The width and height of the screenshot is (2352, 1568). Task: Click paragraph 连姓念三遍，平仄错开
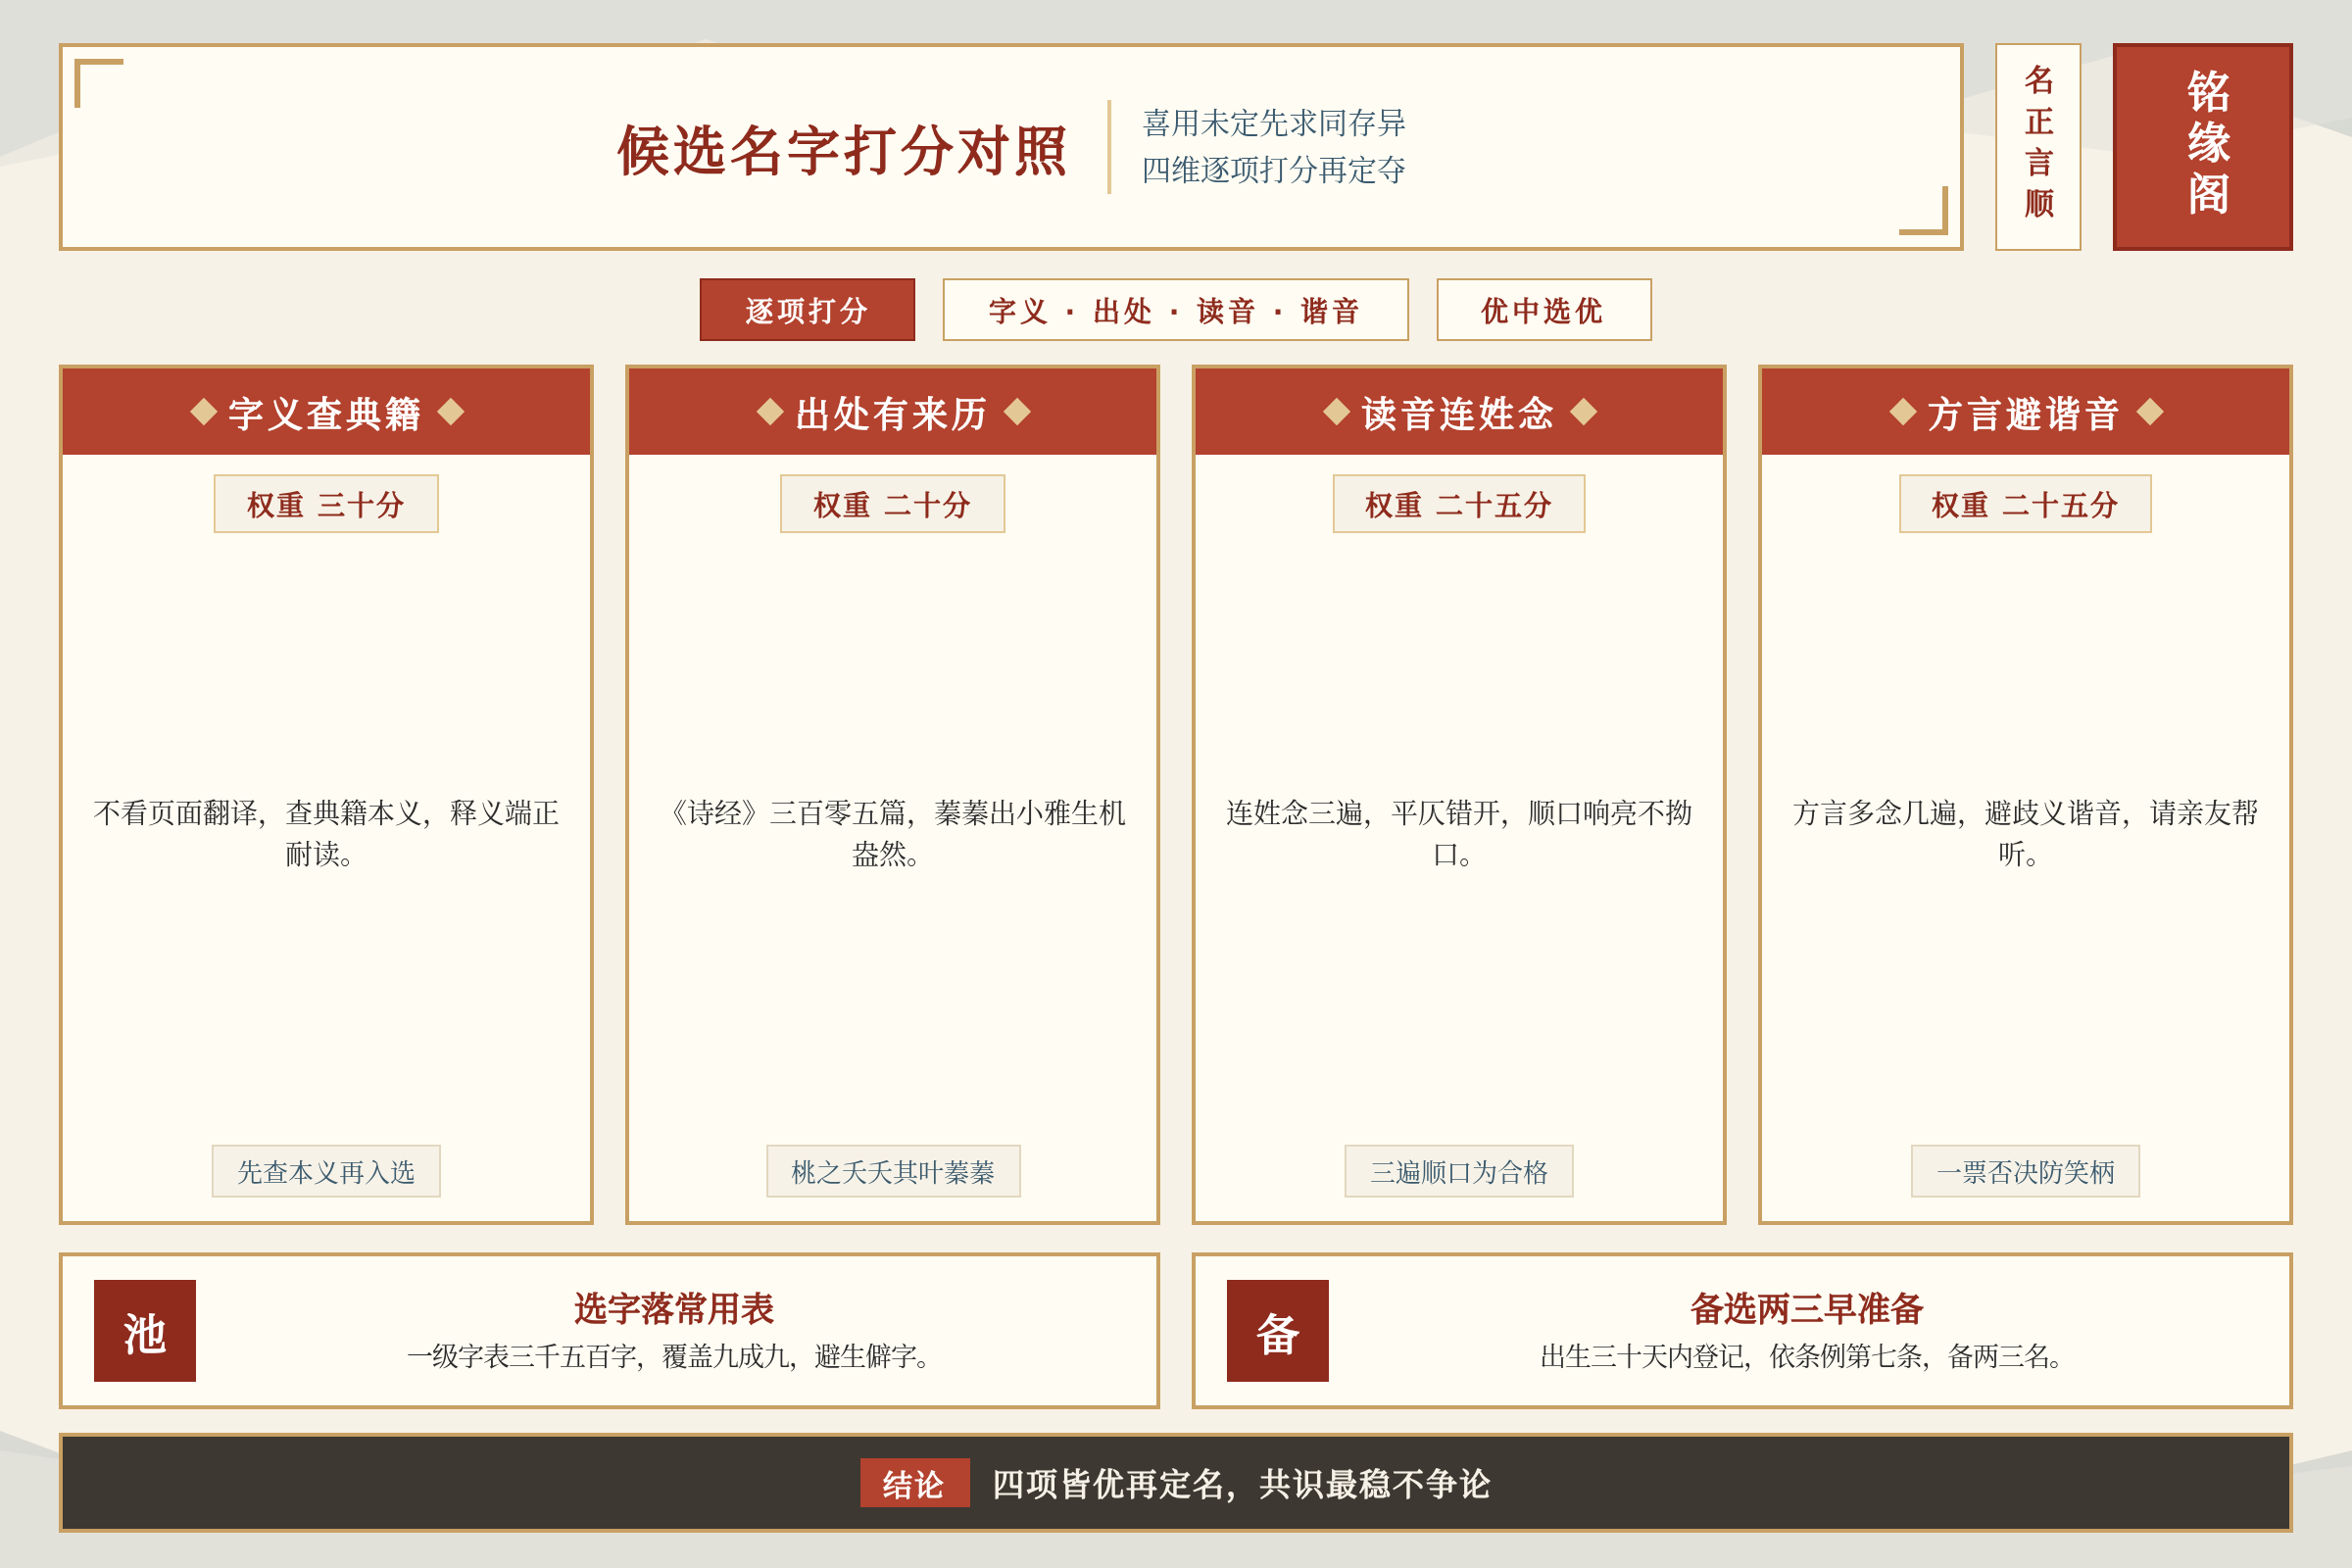point(1459,832)
